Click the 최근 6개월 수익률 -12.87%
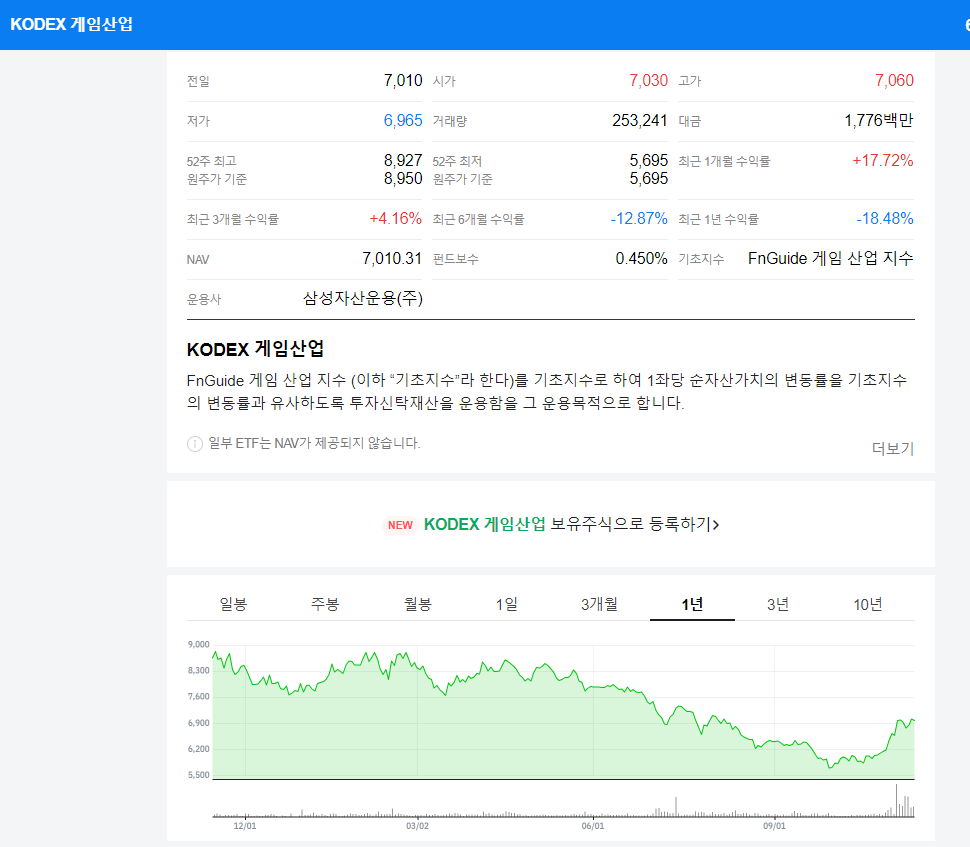This screenshot has height=847, width=970. click(639, 219)
